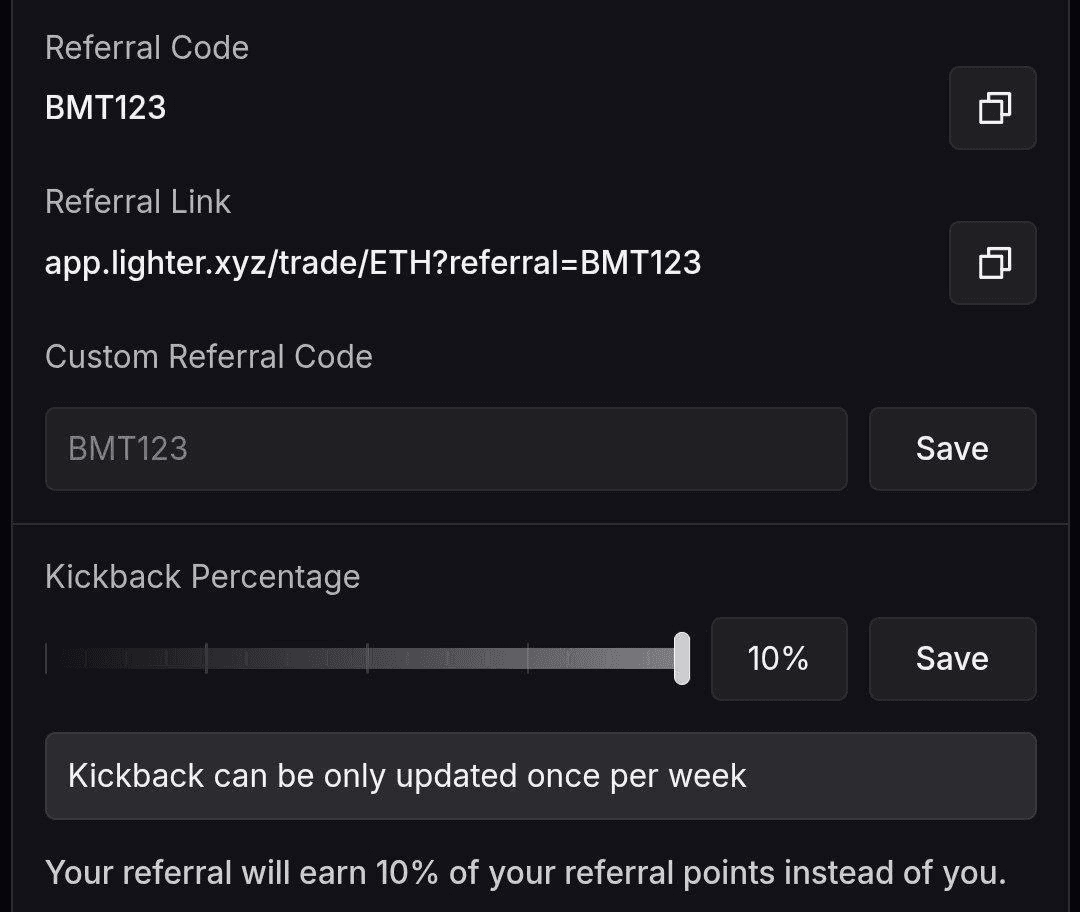Click the 'Referral Code' label

(x=147, y=48)
